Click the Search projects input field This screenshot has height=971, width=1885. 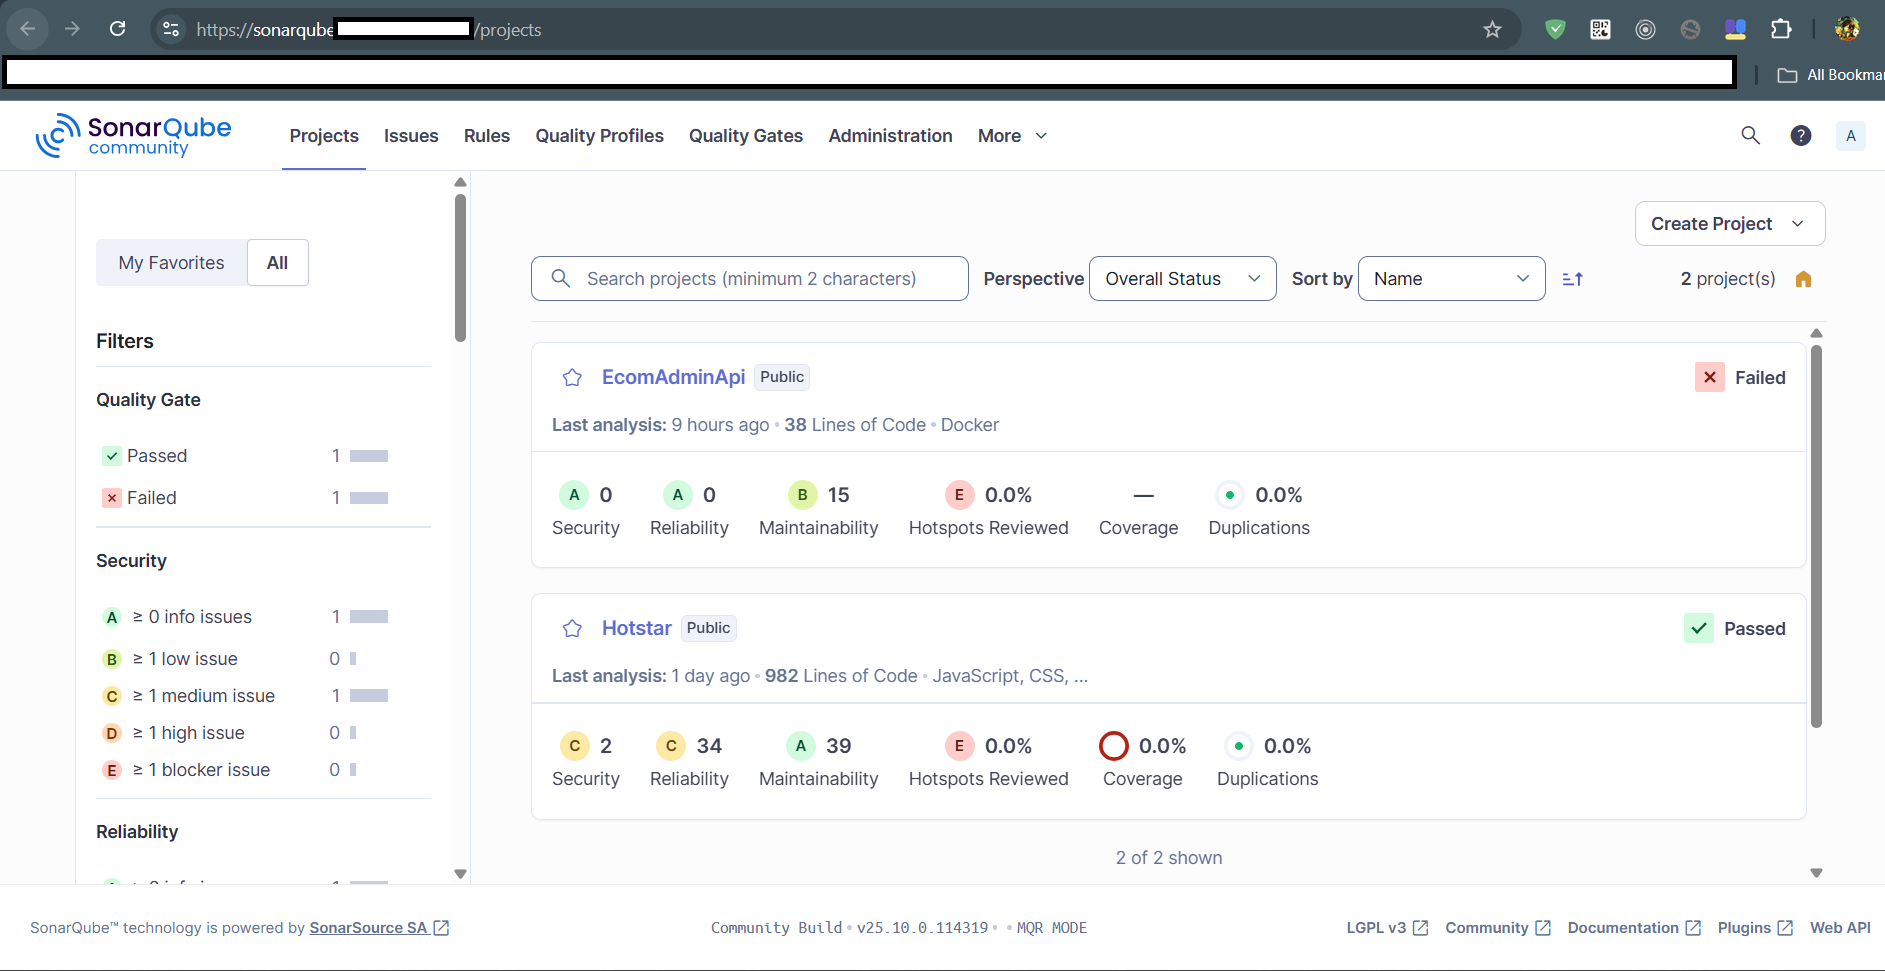(750, 279)
